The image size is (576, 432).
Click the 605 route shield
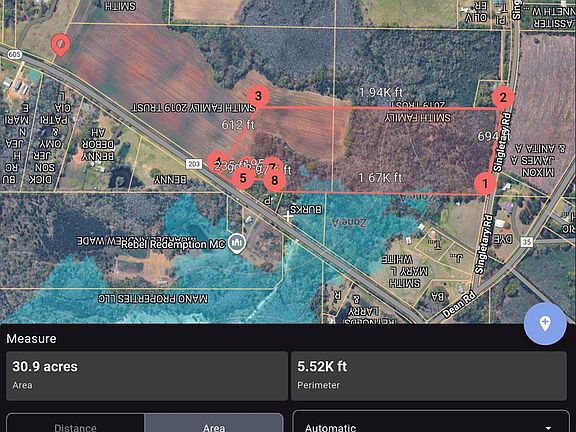coord(14,55)
